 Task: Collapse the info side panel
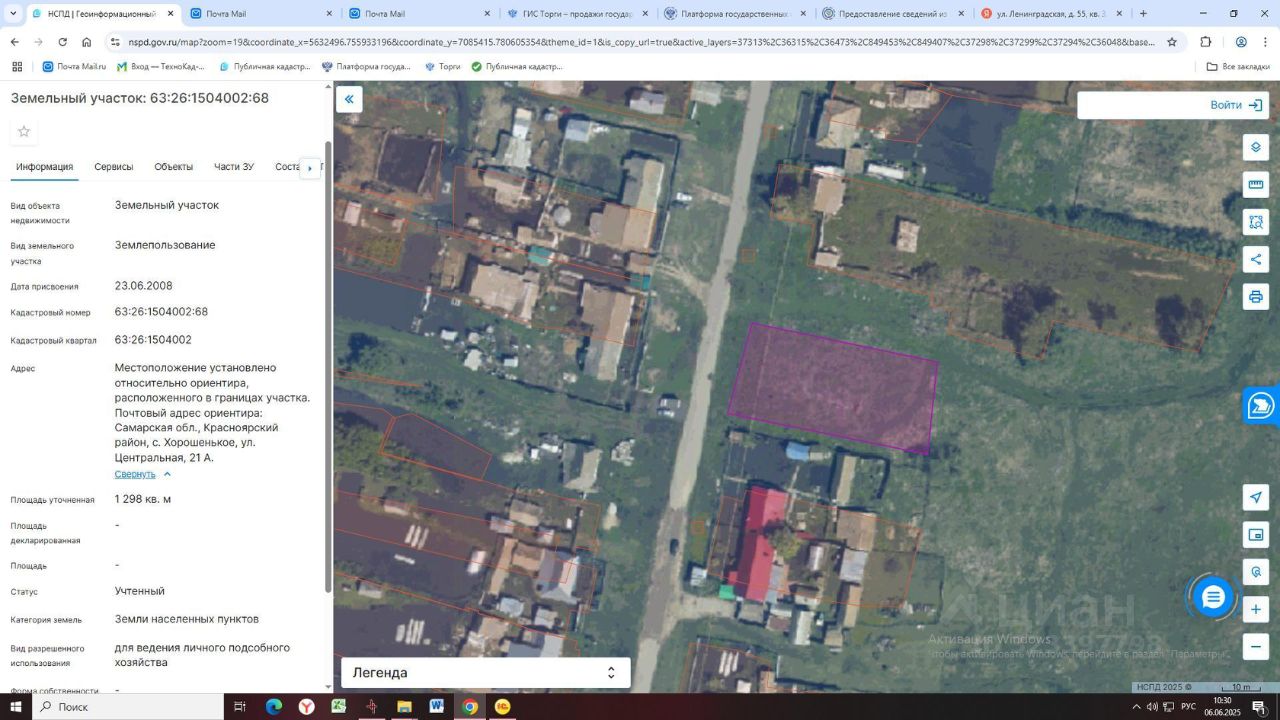coord(349,99)
